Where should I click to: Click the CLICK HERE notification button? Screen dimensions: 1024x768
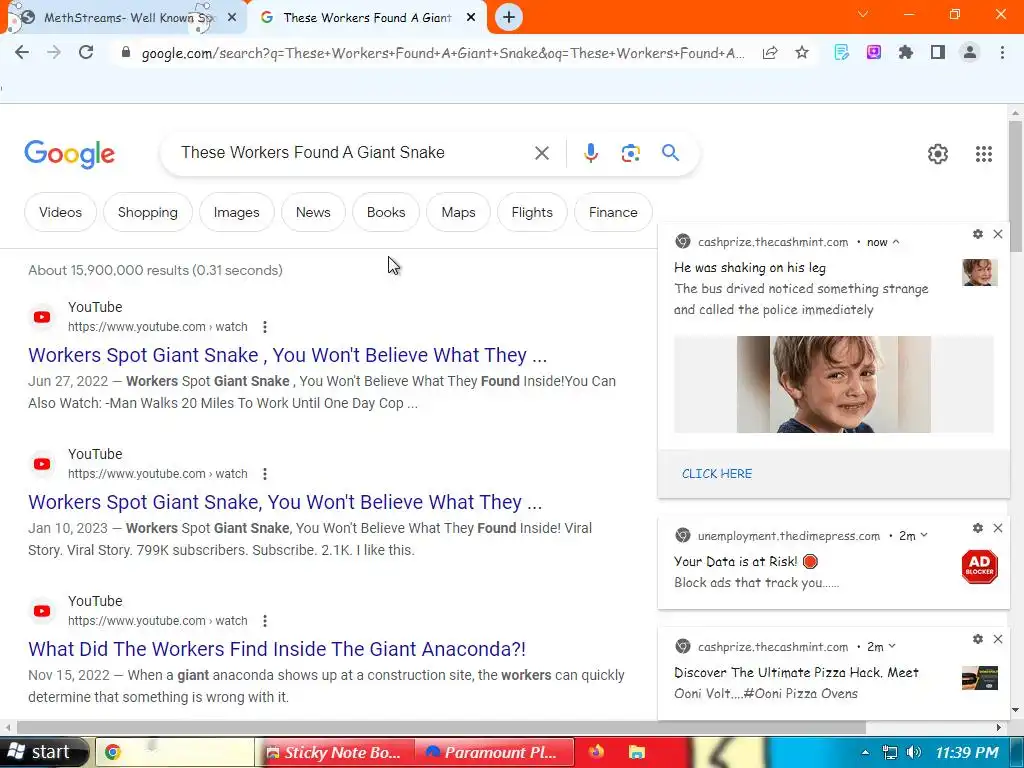pyautogui.click(x=716, y=473)
